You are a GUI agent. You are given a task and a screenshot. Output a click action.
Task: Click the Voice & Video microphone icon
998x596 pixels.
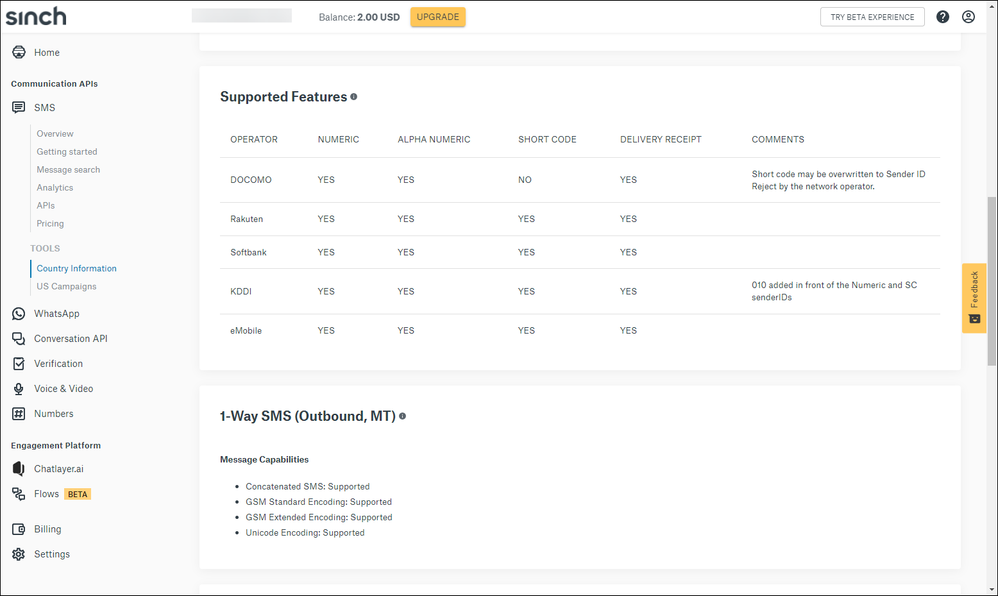pyautogui.click(x=18, y=388)
